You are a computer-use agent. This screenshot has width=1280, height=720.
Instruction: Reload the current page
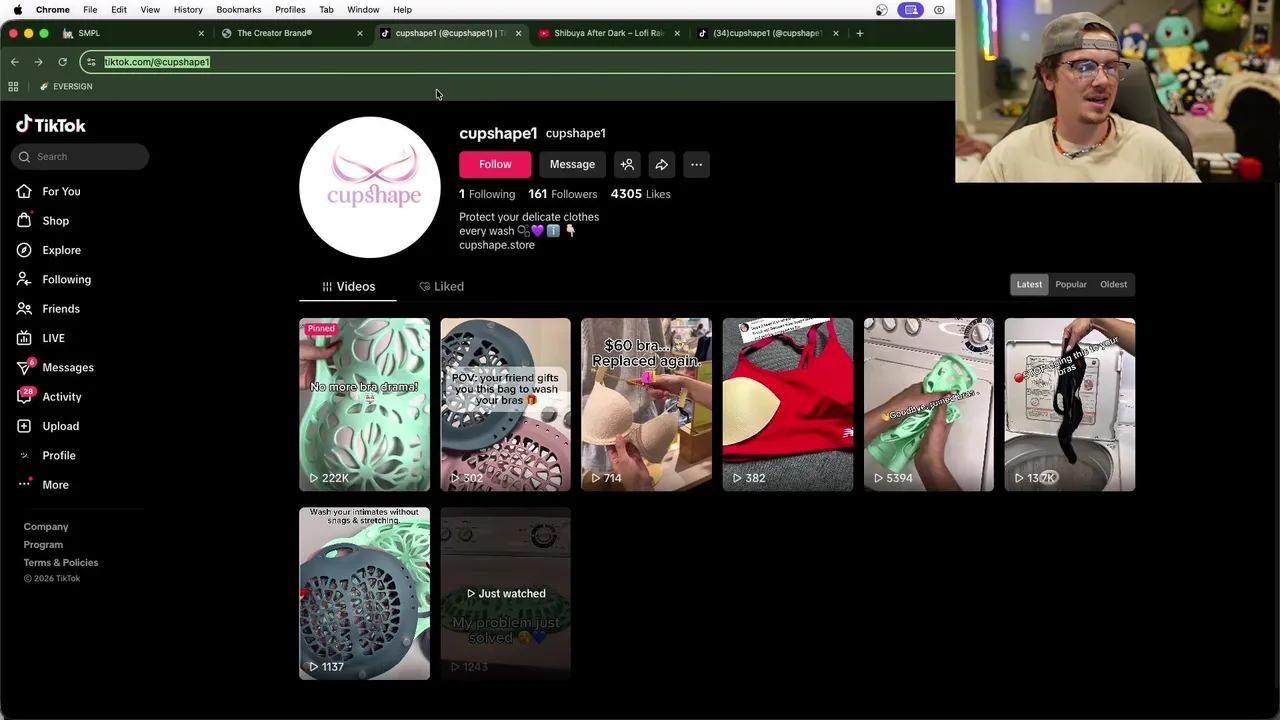[x=62, y=62]
